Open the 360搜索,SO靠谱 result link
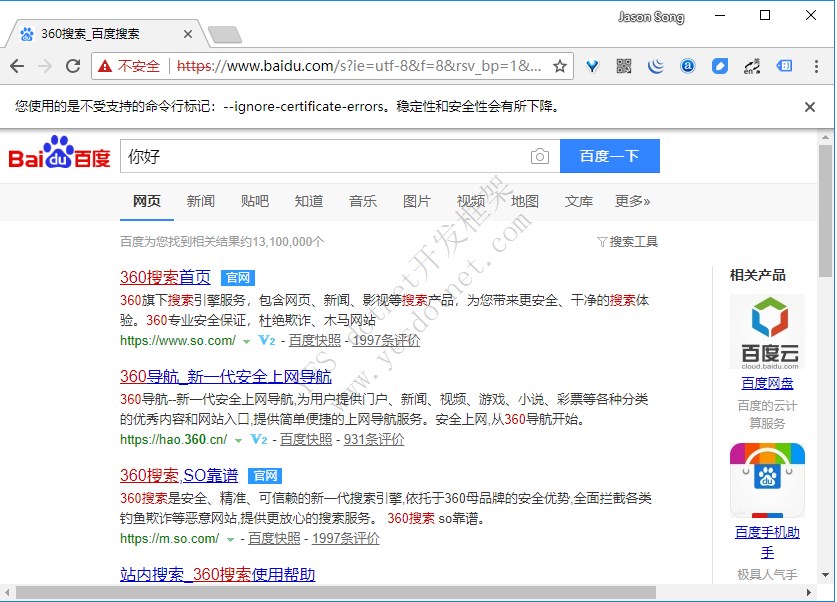 [x=179, y=476]
